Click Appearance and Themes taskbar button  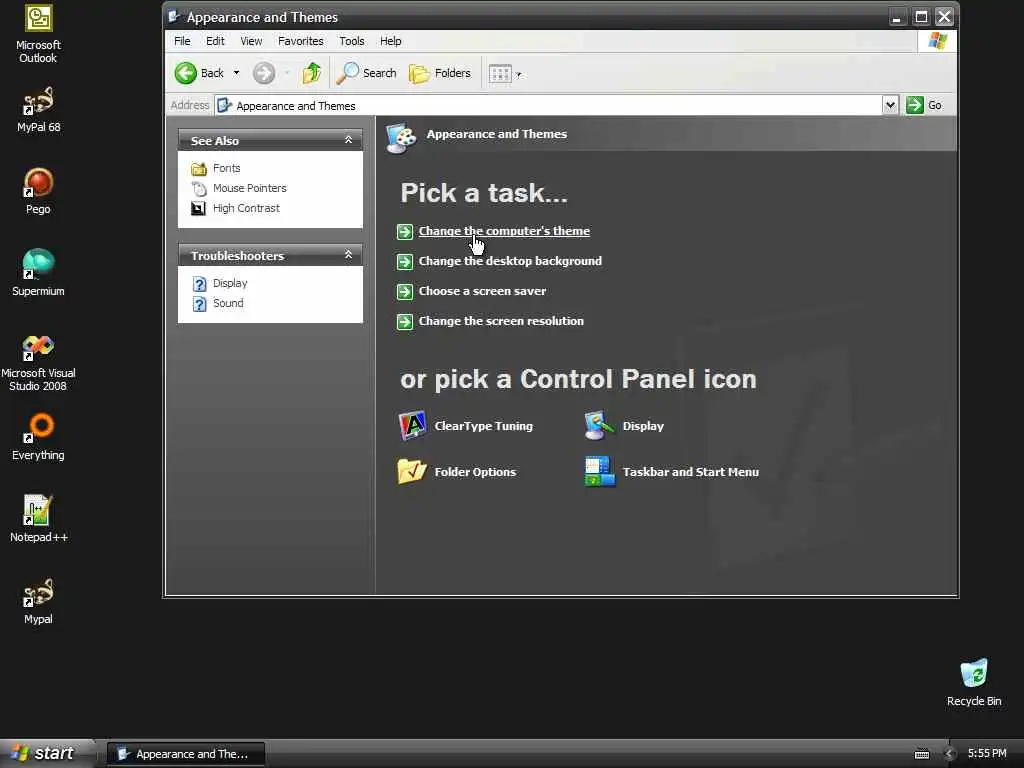[x=186, y=754]
